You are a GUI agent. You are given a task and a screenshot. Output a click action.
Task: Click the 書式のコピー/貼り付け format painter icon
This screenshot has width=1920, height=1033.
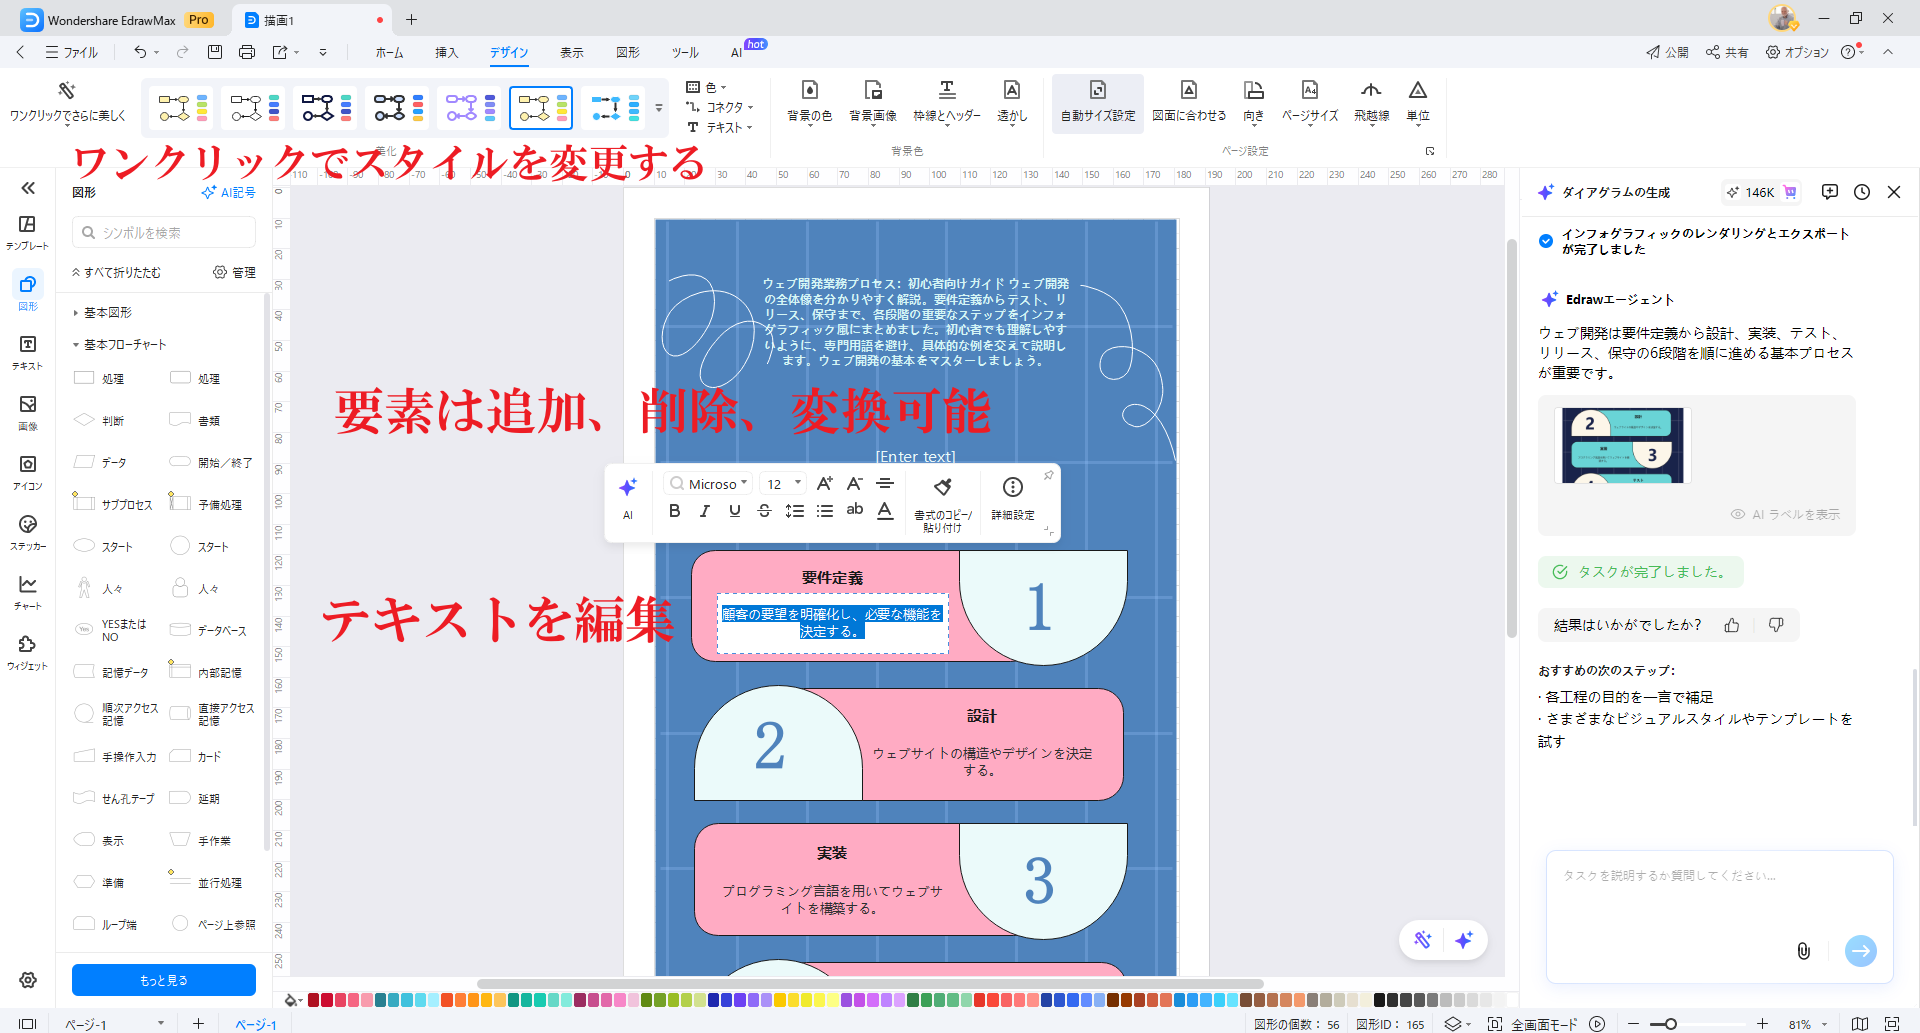pos(941,489)
